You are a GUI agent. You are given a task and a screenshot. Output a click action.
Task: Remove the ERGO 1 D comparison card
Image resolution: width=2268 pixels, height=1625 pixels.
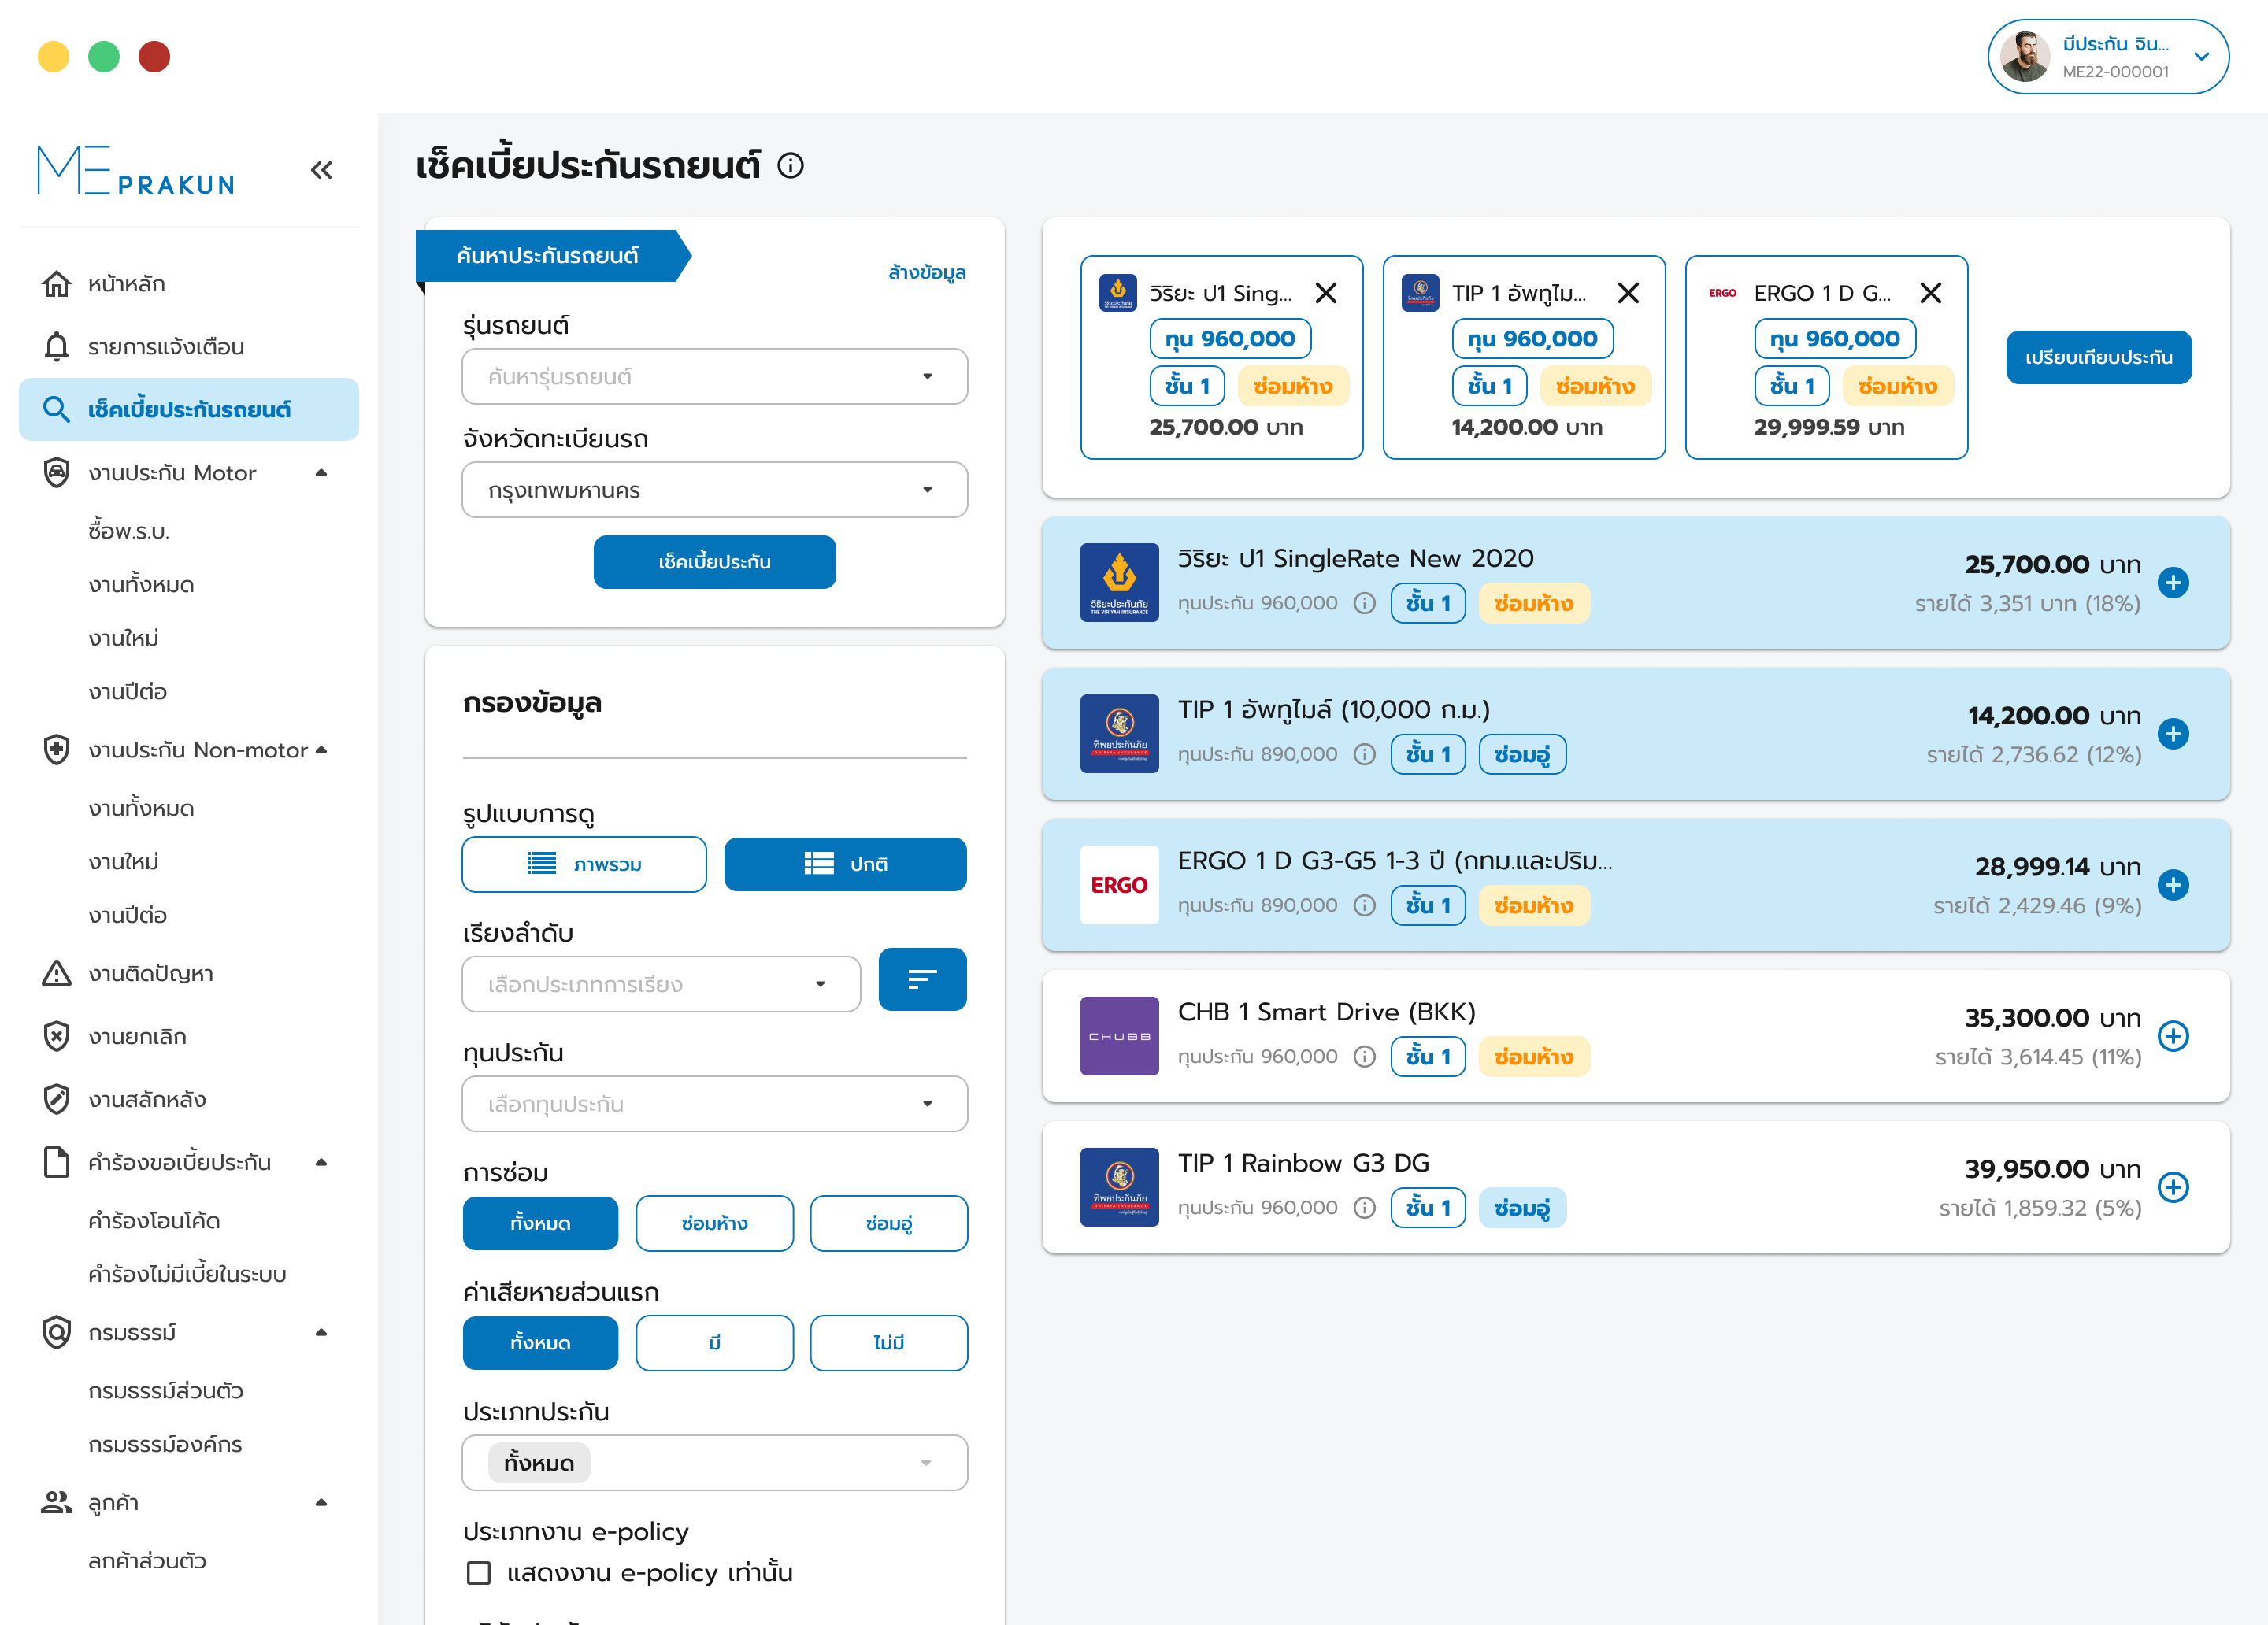(x=1930, y=293)
